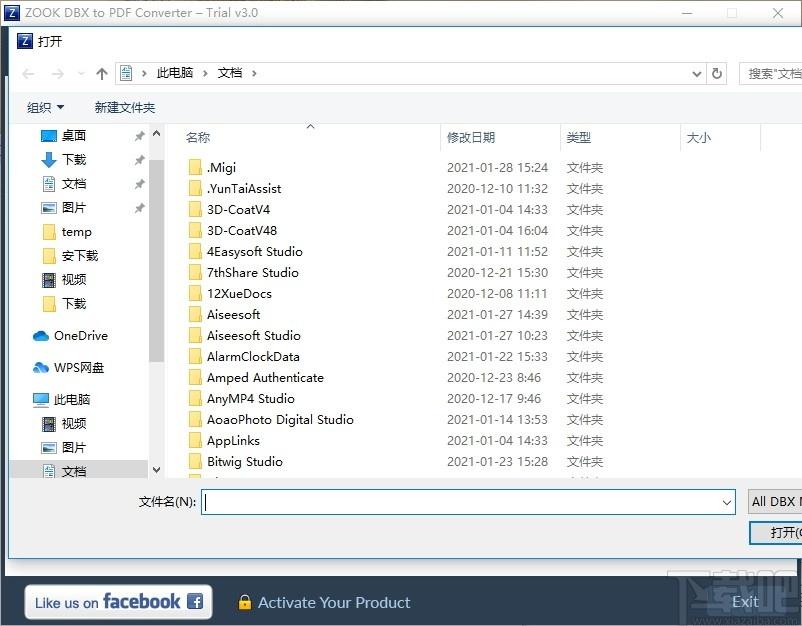Viewport: 802px width, 626px height.
Task: Click the 7thShare Studio folder icon
Action: click(195, 272)
